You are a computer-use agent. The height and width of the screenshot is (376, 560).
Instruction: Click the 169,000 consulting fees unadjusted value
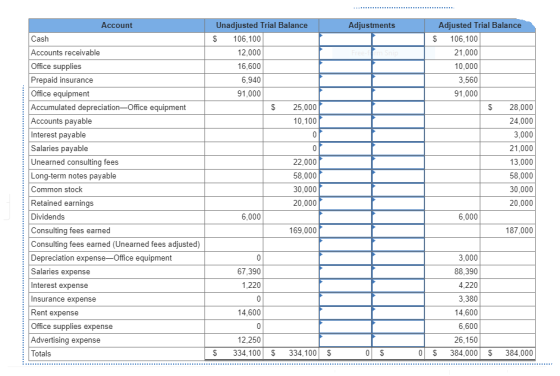[x=303, y=231]
